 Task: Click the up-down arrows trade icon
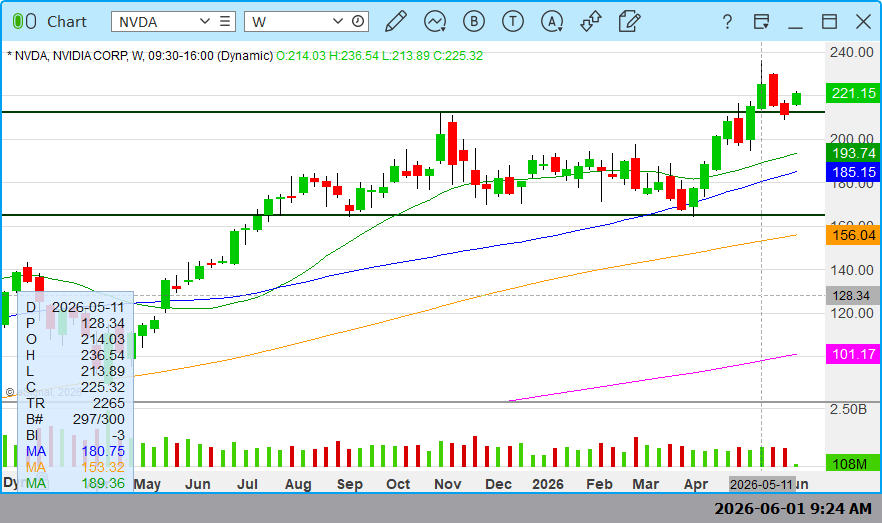pyautogui.click(x=591, y=21)
